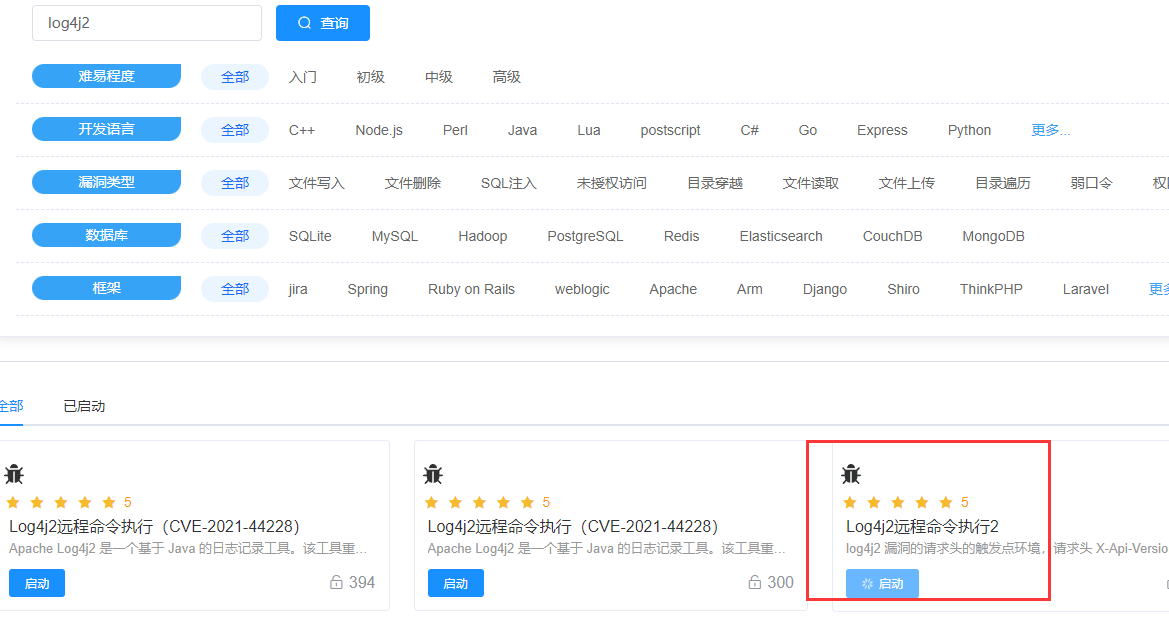Filter difficulty by 高级

[506, 77]
